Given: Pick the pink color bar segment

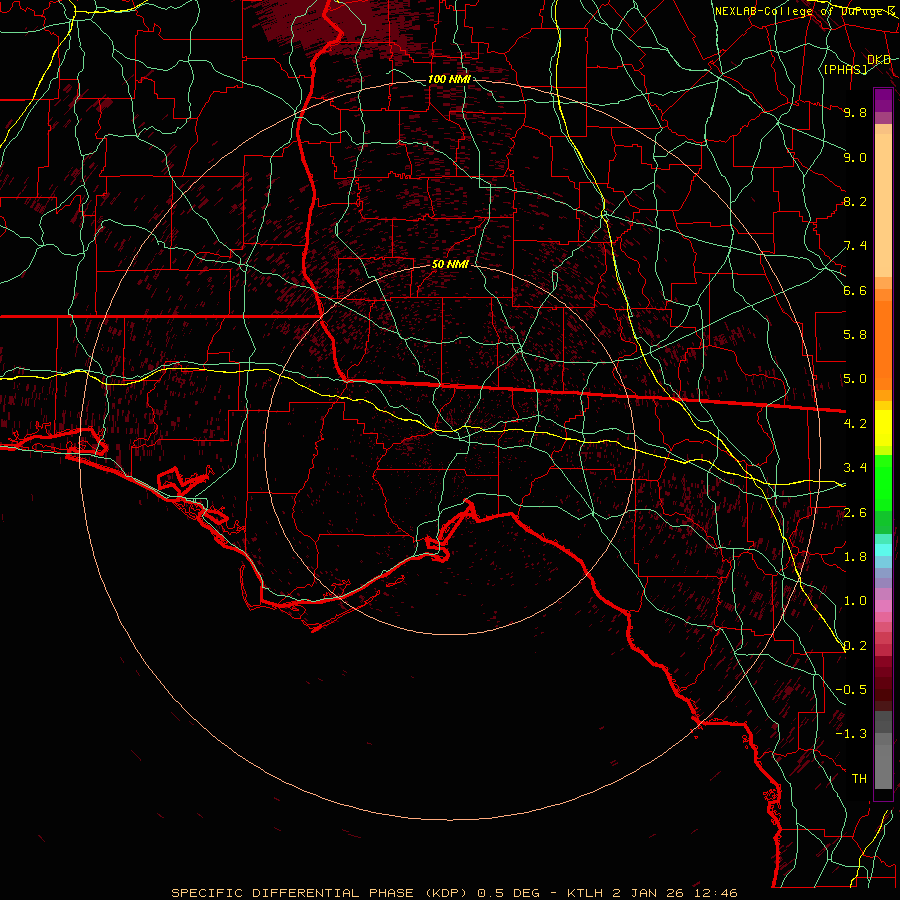Looking at the screenshot, I should [883, 606].
